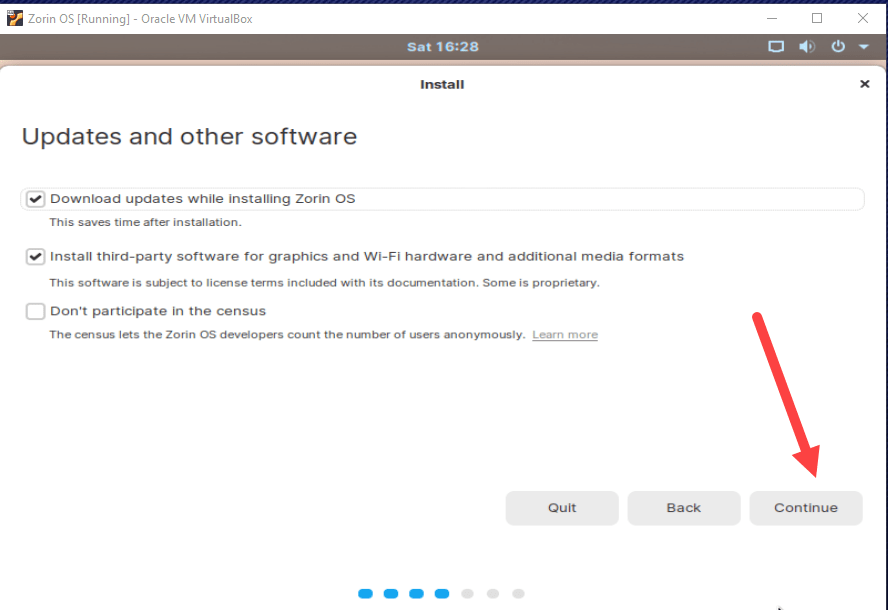Expand the system status dropdown arrow

(866, 46)
